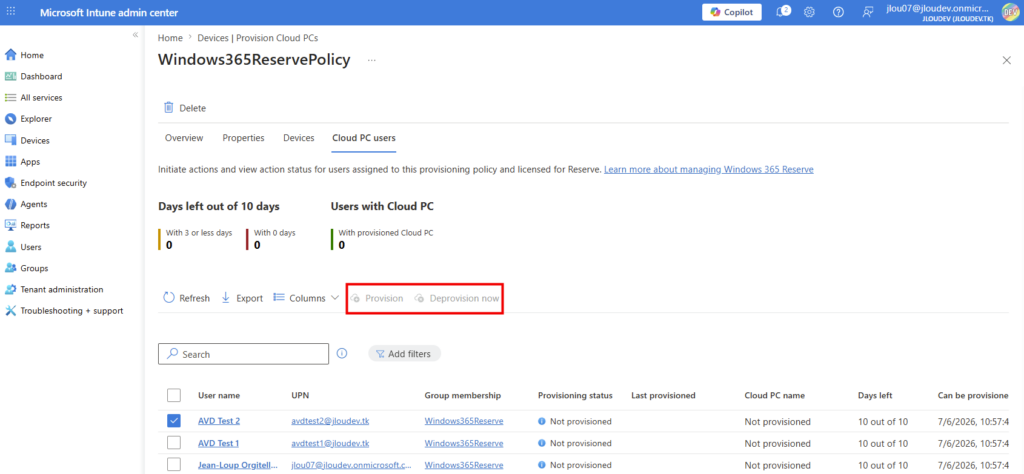The height and width of the screenshot is (474, 1024).
Task: Open the Learn more about Reserve link
Action: (709, 169)
